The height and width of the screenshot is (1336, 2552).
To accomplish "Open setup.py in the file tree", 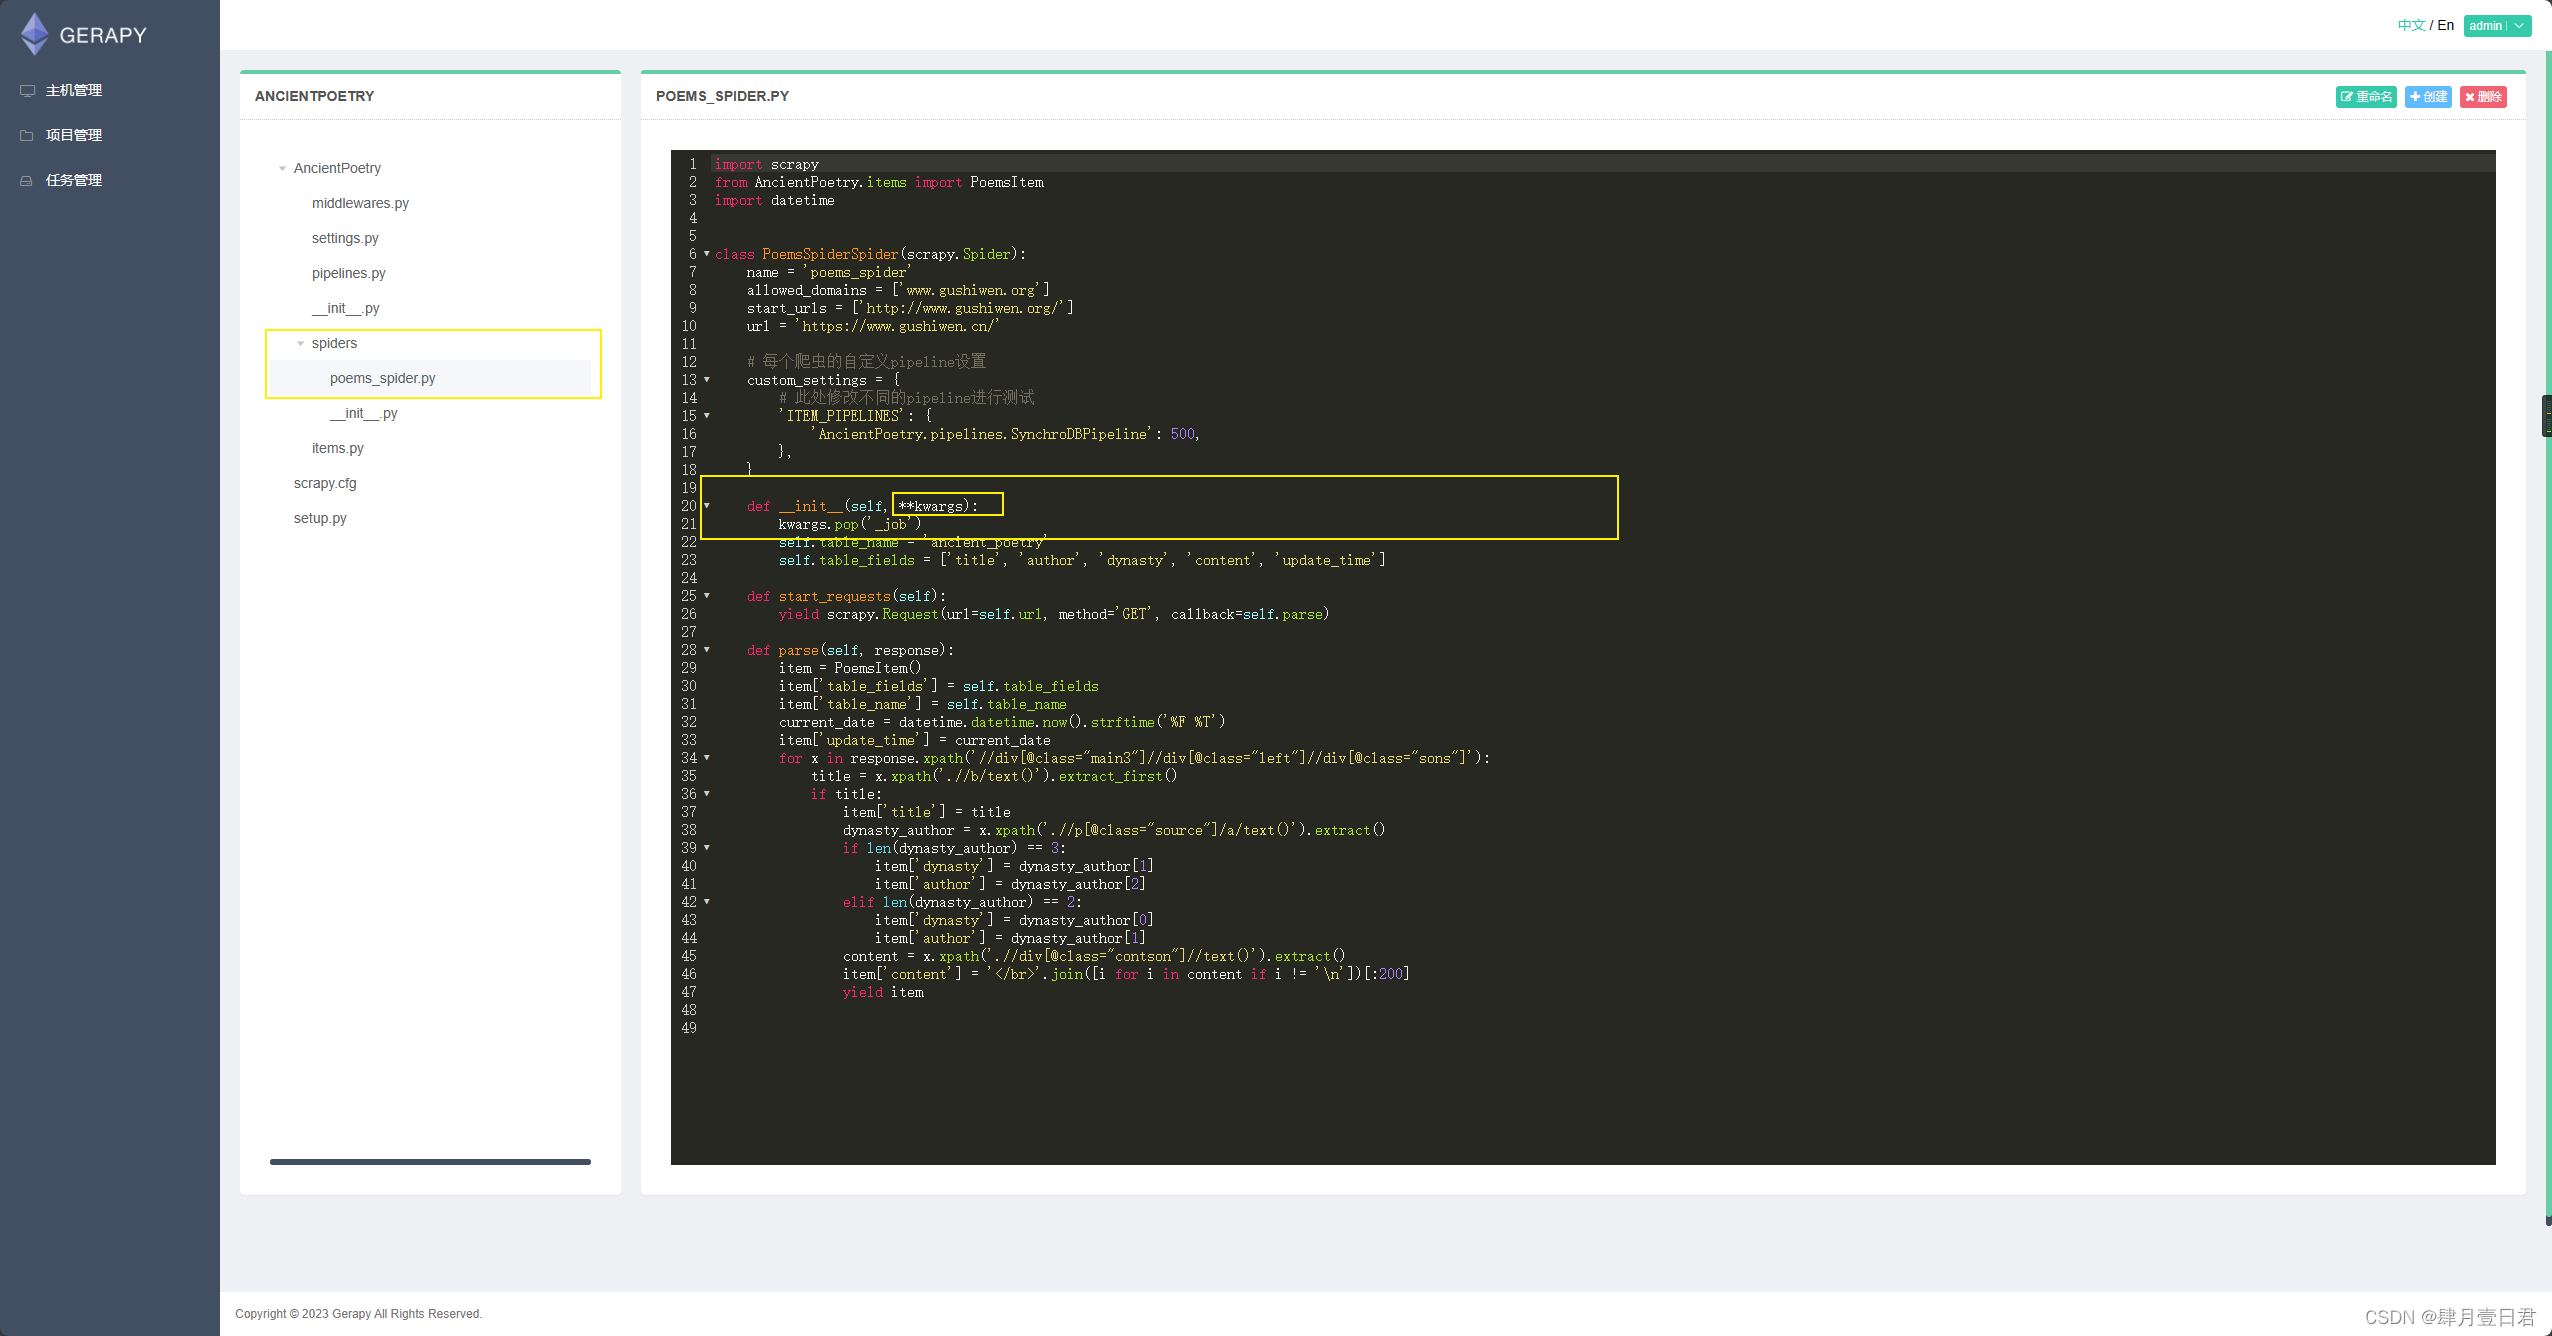I will (x=320, y=518).
